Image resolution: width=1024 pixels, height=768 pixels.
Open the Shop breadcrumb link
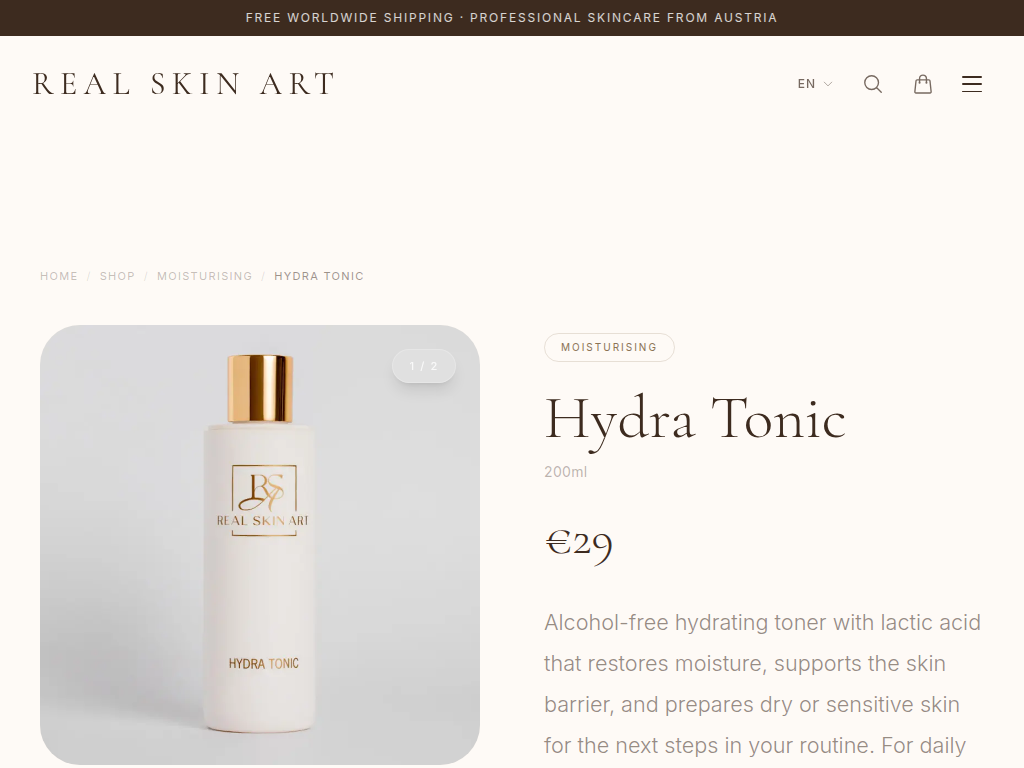(117, 276)
